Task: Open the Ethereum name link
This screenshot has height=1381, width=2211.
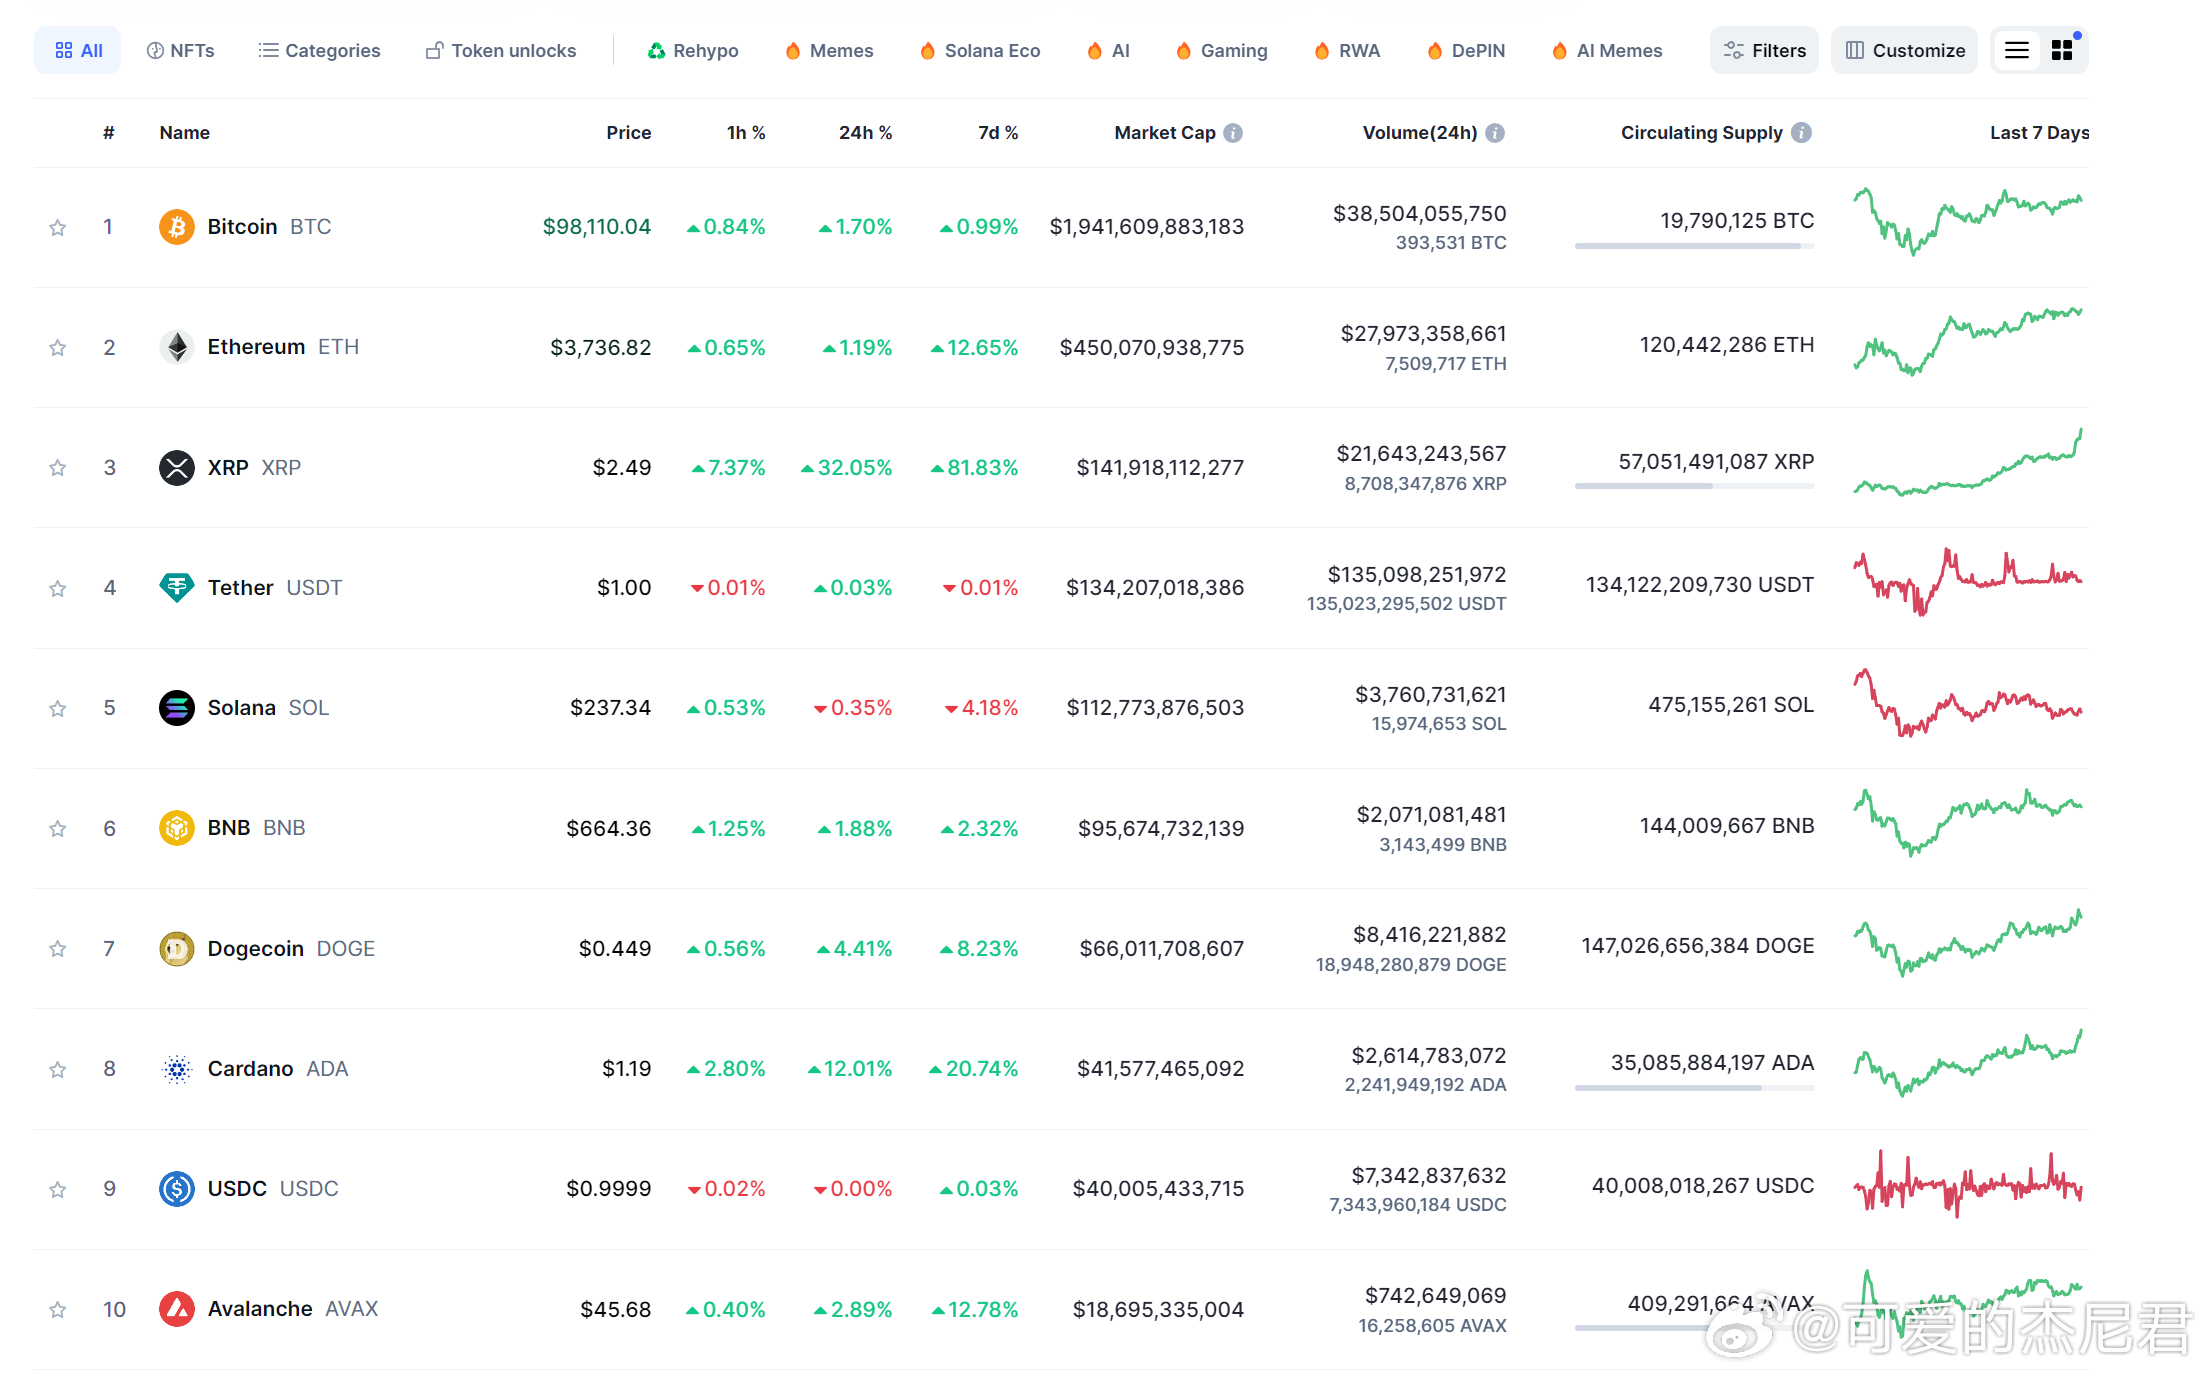Action: point(256,347)
